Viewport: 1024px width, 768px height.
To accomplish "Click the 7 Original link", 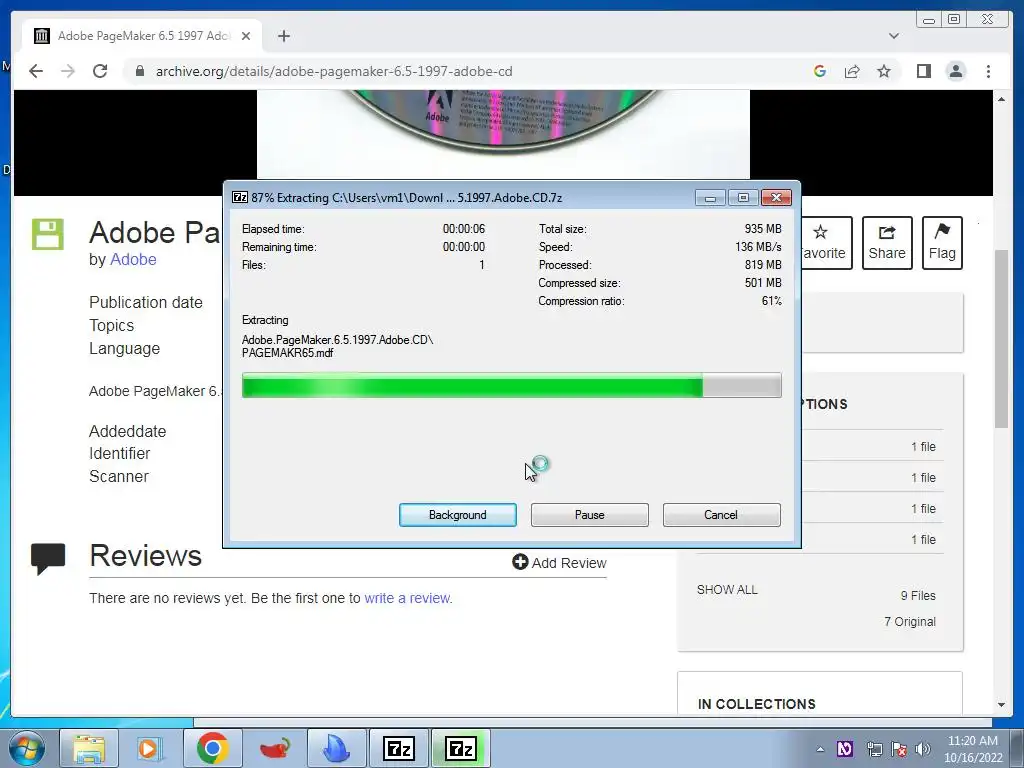I will pos(910,622).
